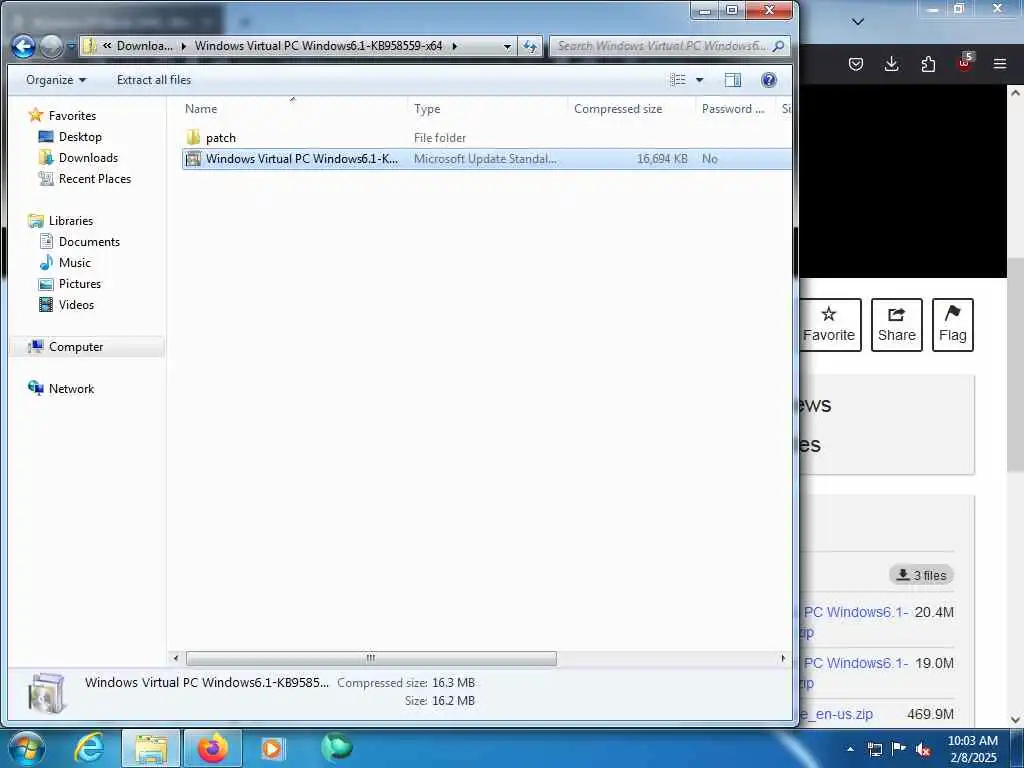Screen dimensions: 1024x768
Task: Click the Change your view icon
Action: 678,80
